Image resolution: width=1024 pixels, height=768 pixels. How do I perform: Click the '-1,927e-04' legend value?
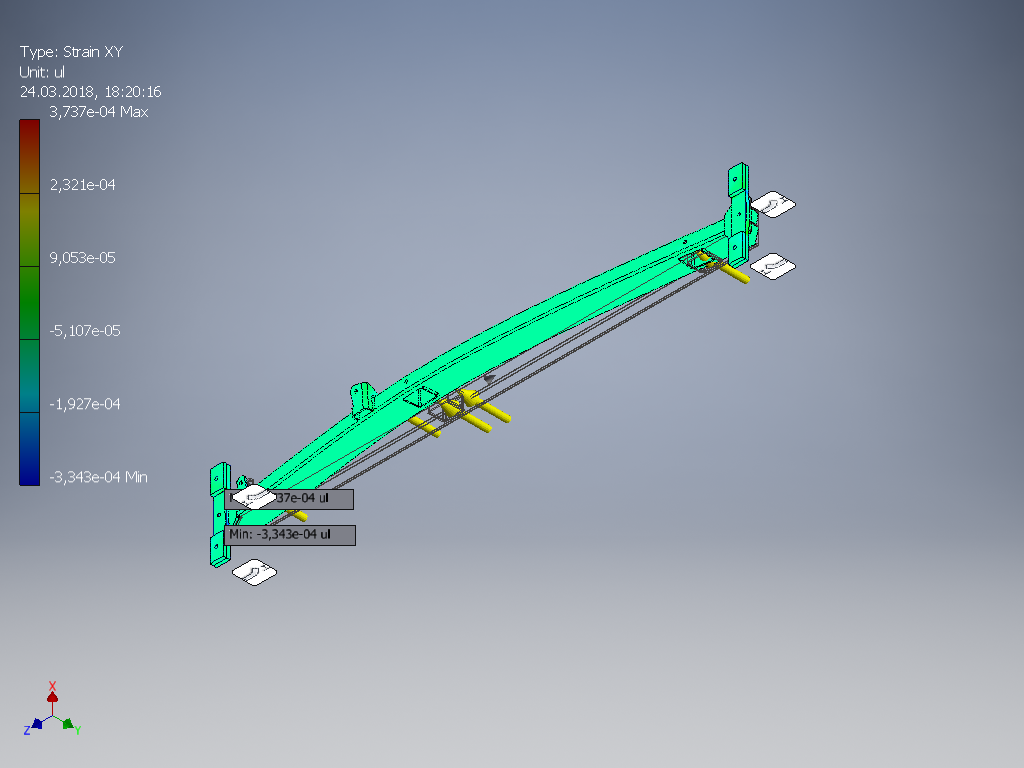click(85, 404)
